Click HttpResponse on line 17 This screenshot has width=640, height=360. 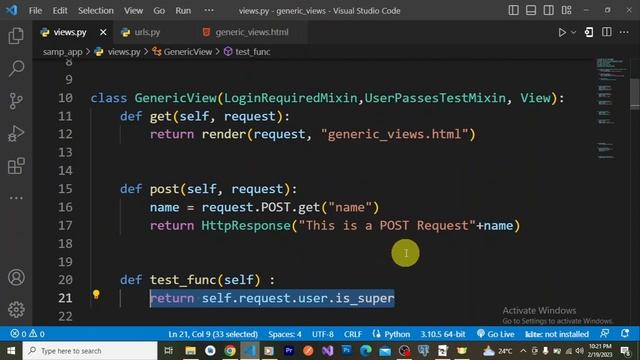pyautogui.click(x=246, y=225)
